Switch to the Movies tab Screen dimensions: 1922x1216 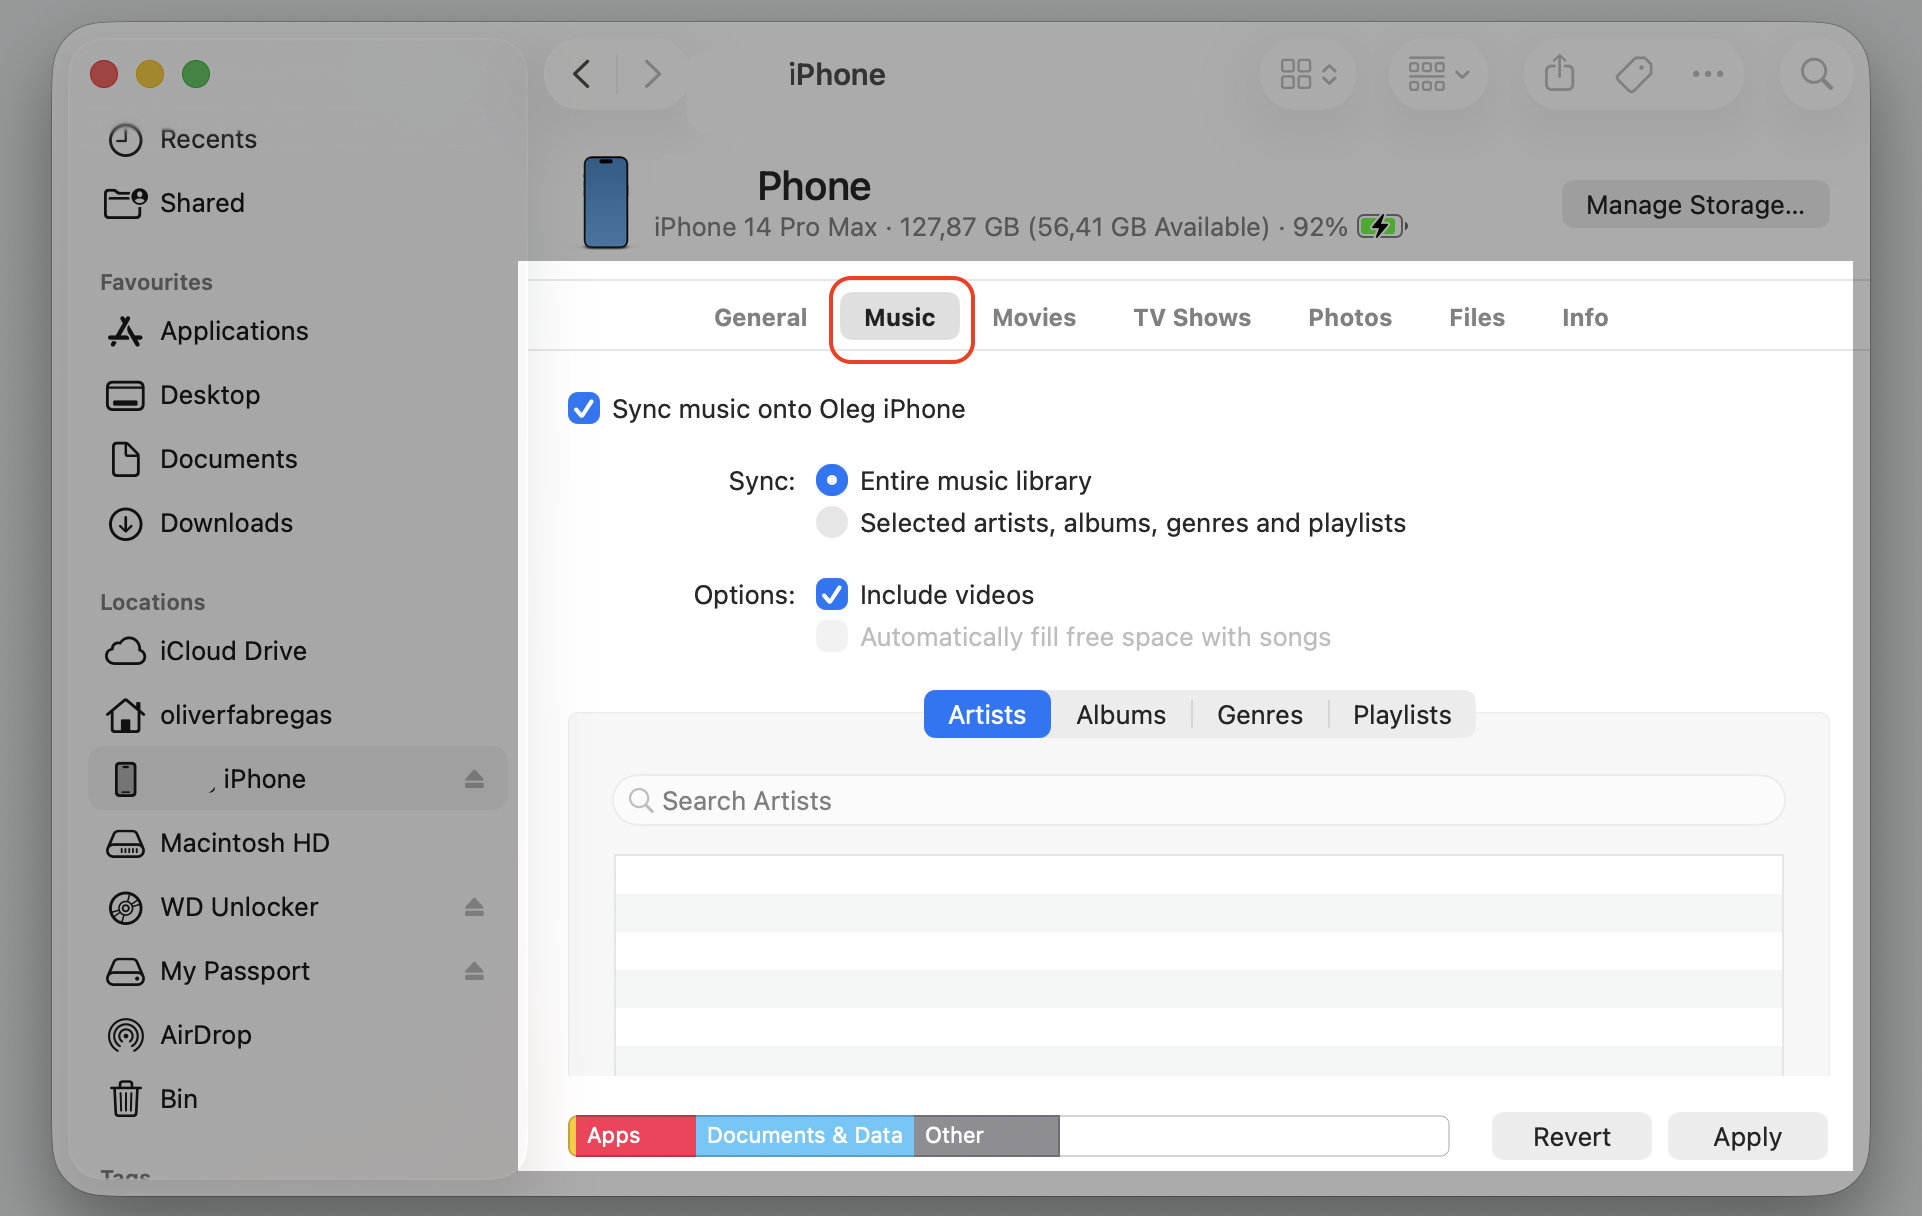tap(1034, 317)
